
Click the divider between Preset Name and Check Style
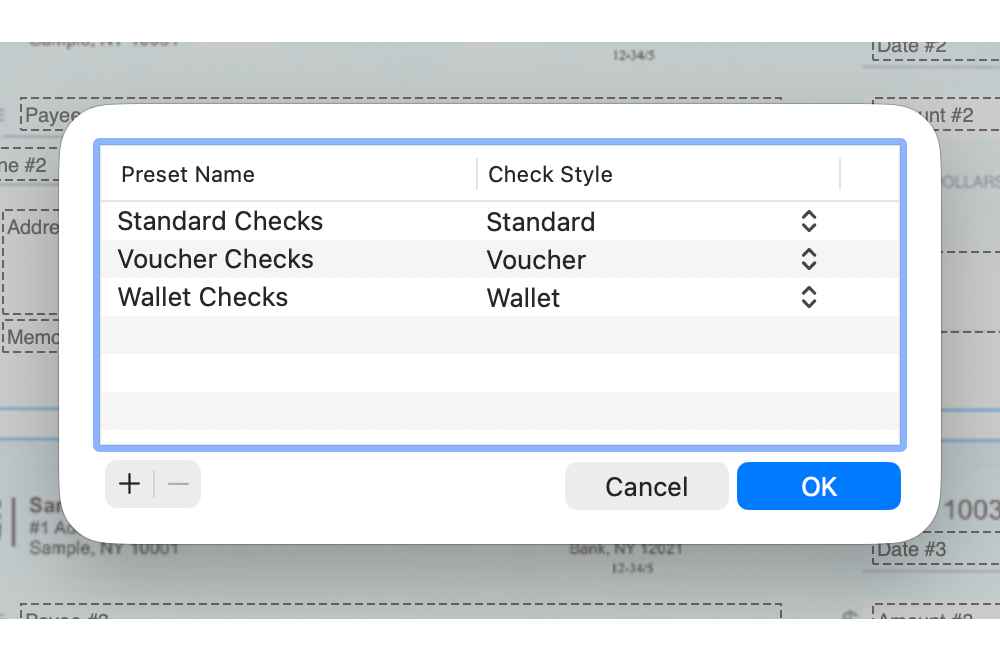point(477,175)
